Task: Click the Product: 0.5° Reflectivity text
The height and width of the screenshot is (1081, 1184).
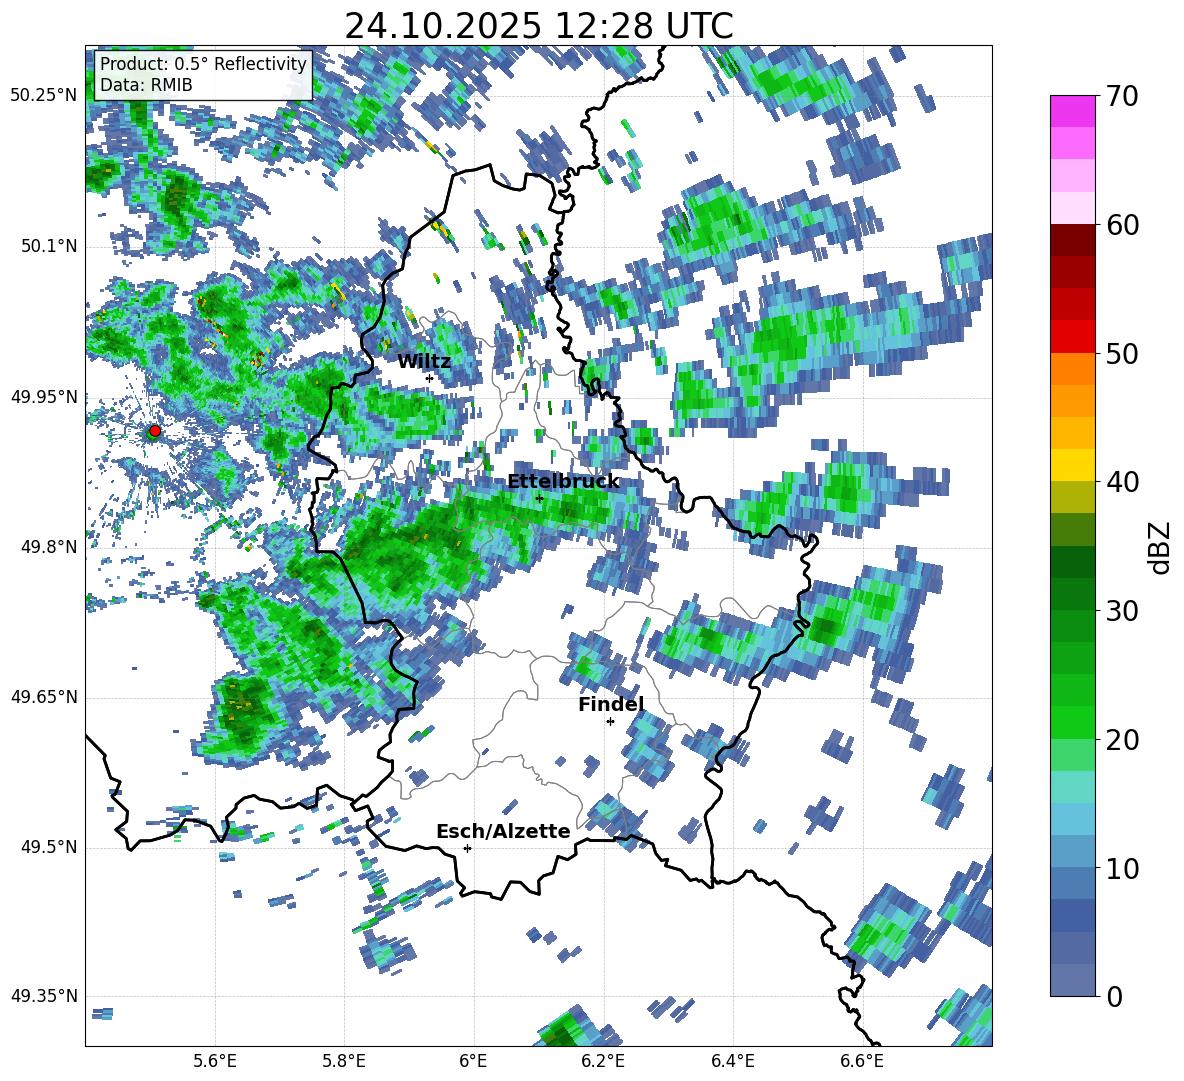Action: coord(203,63)
